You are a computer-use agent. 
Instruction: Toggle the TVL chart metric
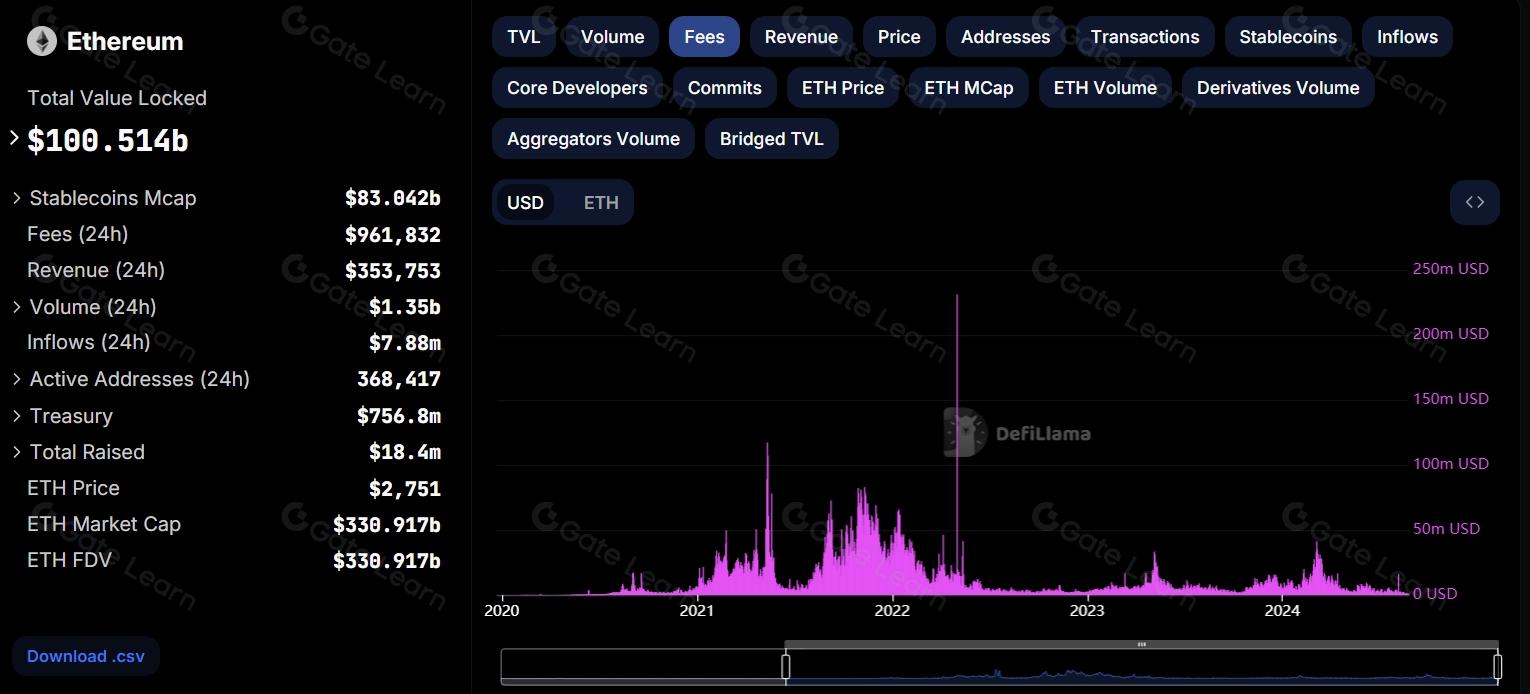pyautogui.click(x=523, y=37)
